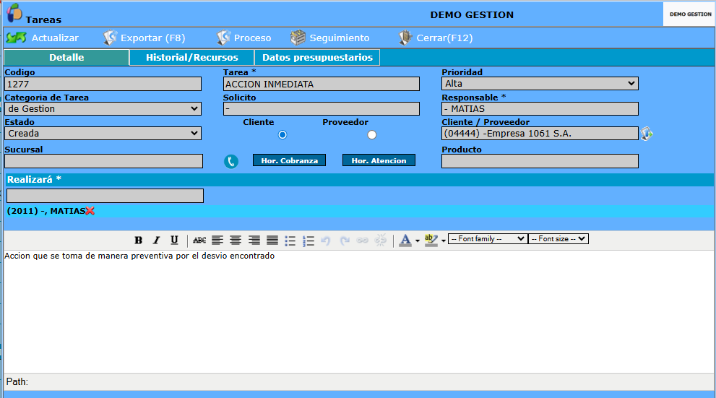Click the Codigo field with 1277

pos(103,84)
